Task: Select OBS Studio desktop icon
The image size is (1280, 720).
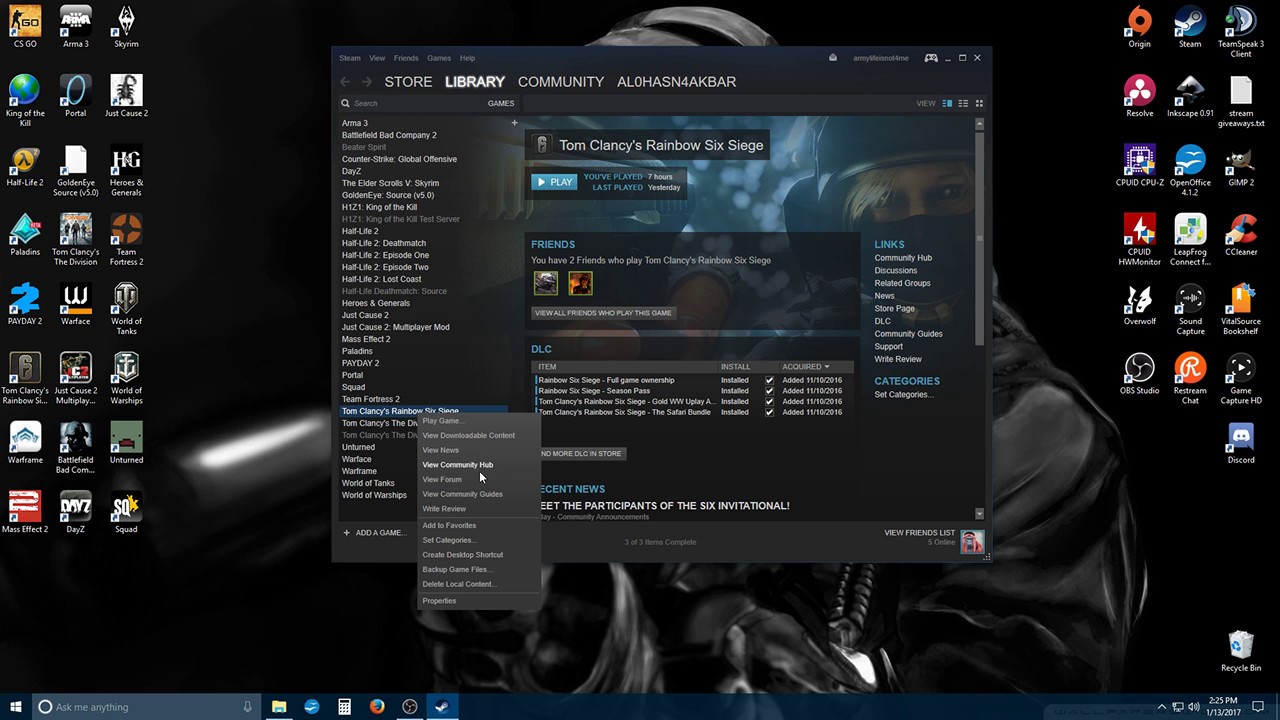Action: coord(1139,373)
